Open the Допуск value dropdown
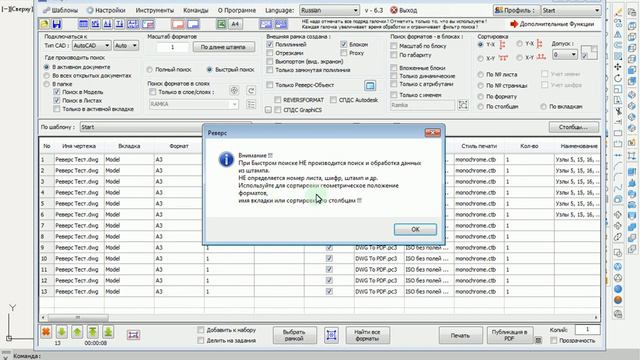 565,54
